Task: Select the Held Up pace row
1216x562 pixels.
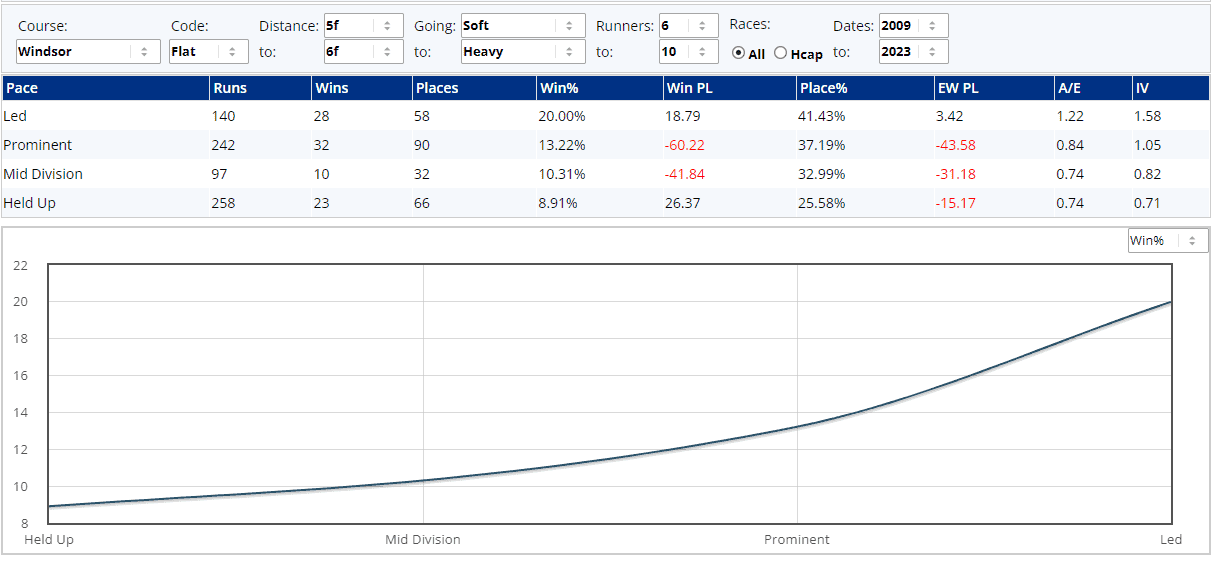Action: [28, 203]
